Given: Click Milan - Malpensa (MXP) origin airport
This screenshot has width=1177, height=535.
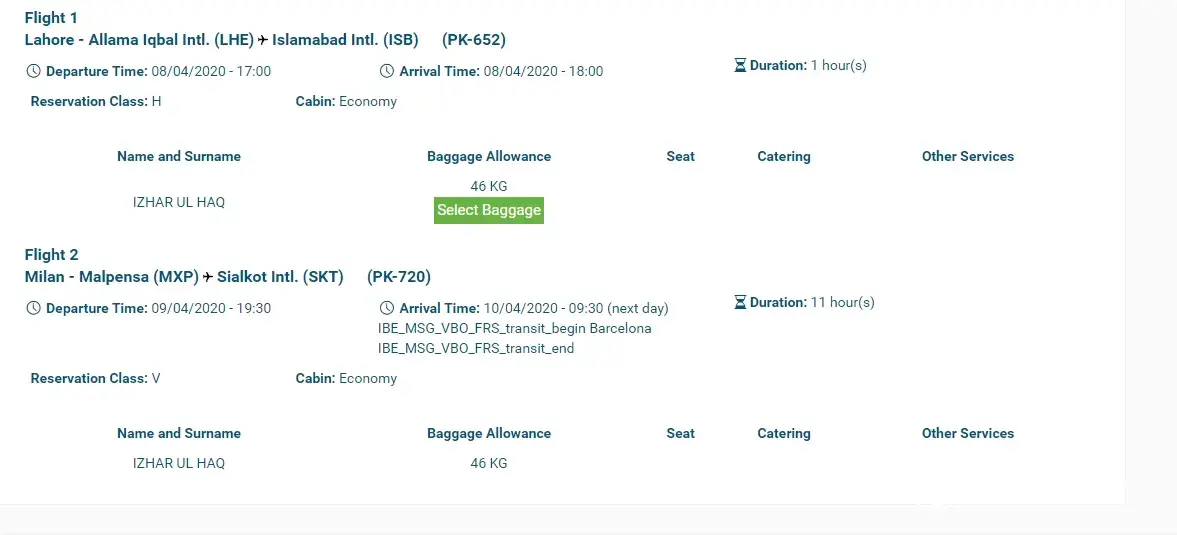Looking at the screenshot, I should pyautogui.click(x=112, y=277).
